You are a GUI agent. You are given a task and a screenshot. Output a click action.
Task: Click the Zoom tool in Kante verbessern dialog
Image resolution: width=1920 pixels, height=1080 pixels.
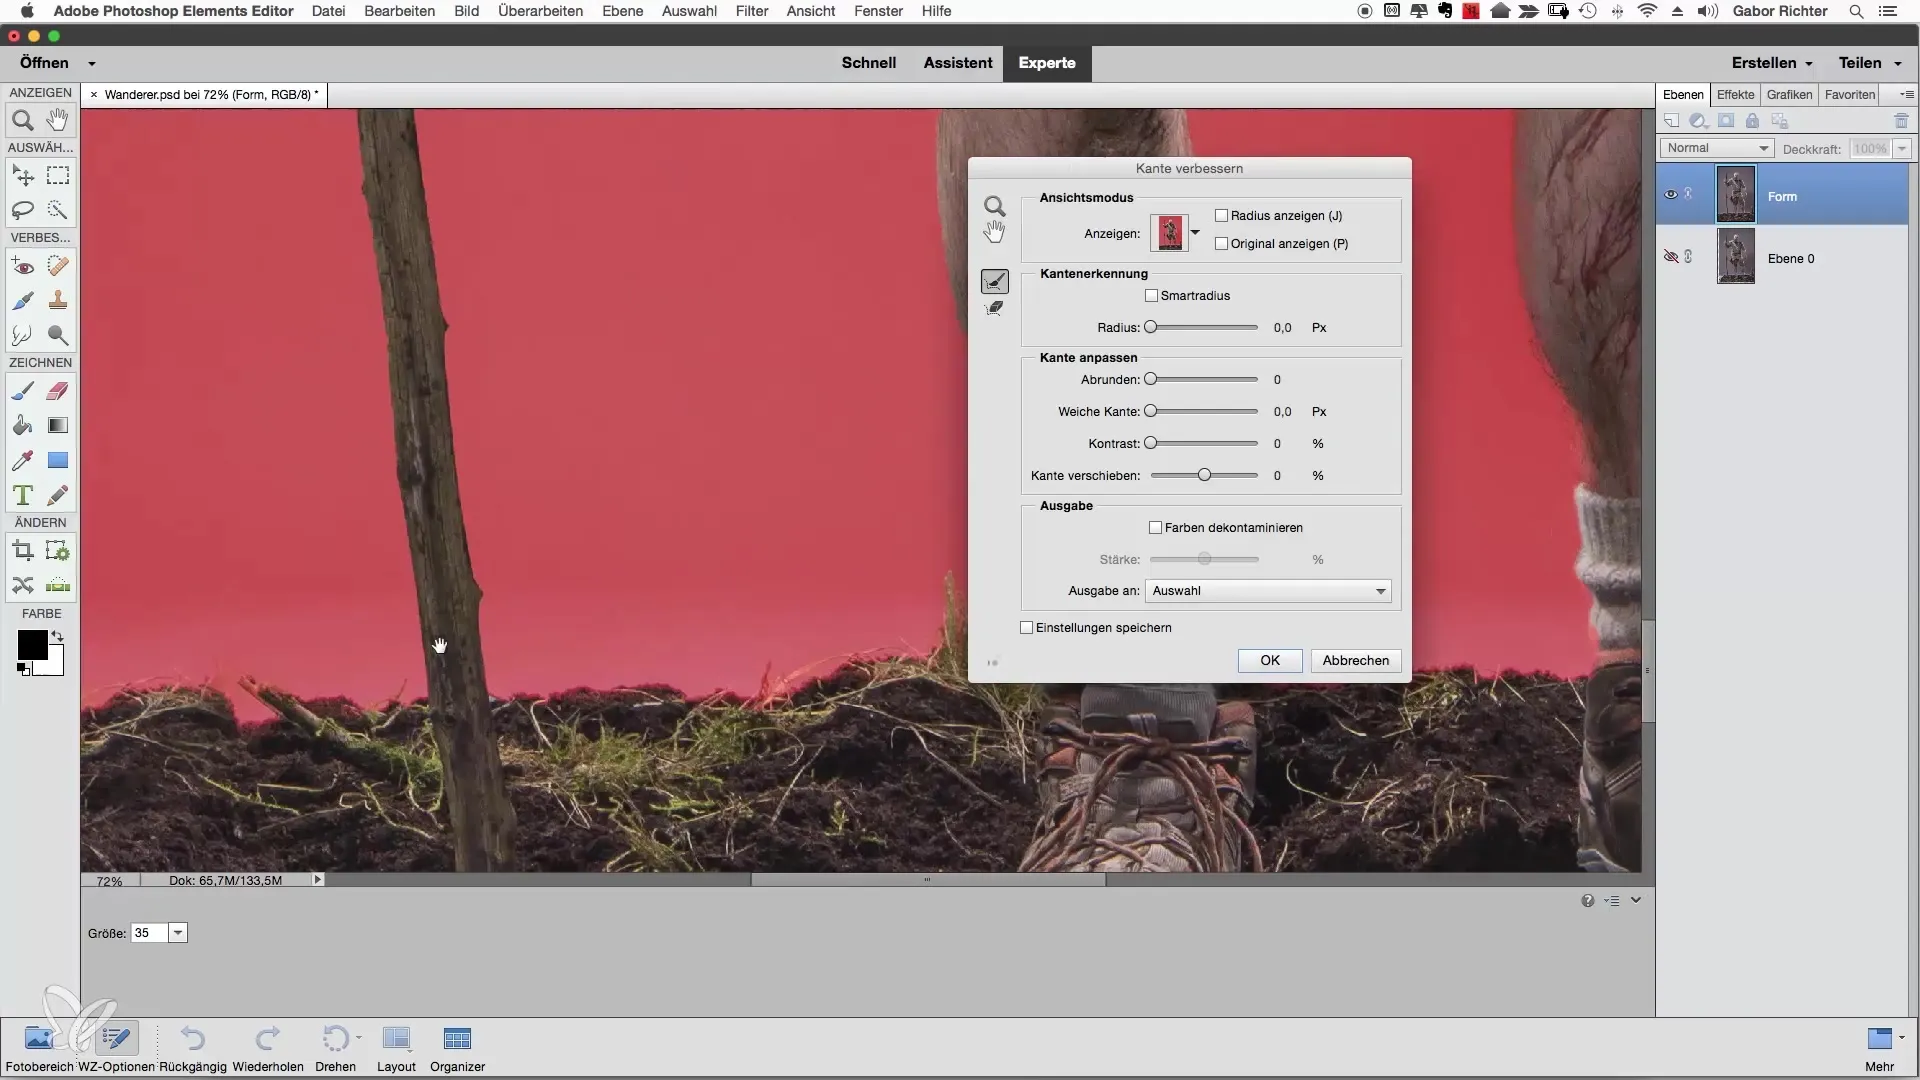pos(994,207)
